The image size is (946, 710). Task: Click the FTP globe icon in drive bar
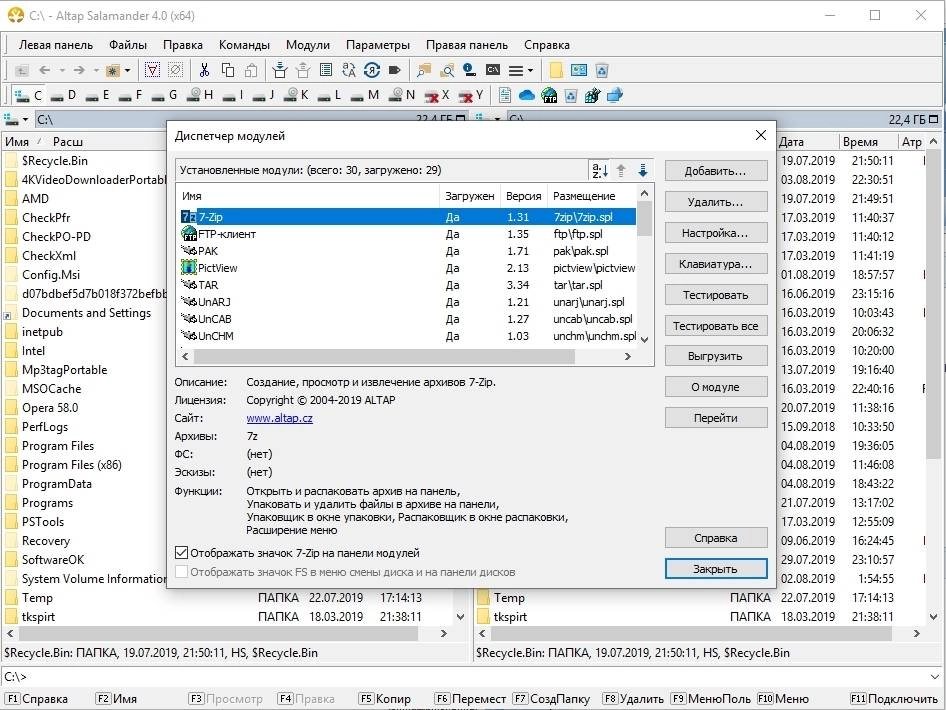pyautogui.click(x=549, y=95)
